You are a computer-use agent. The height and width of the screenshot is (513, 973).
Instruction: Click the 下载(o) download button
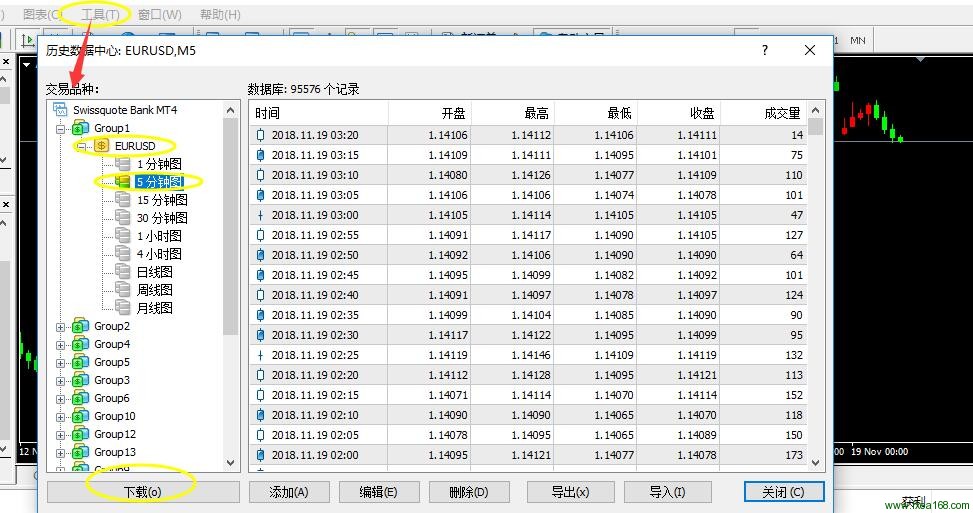coord(143,492)
